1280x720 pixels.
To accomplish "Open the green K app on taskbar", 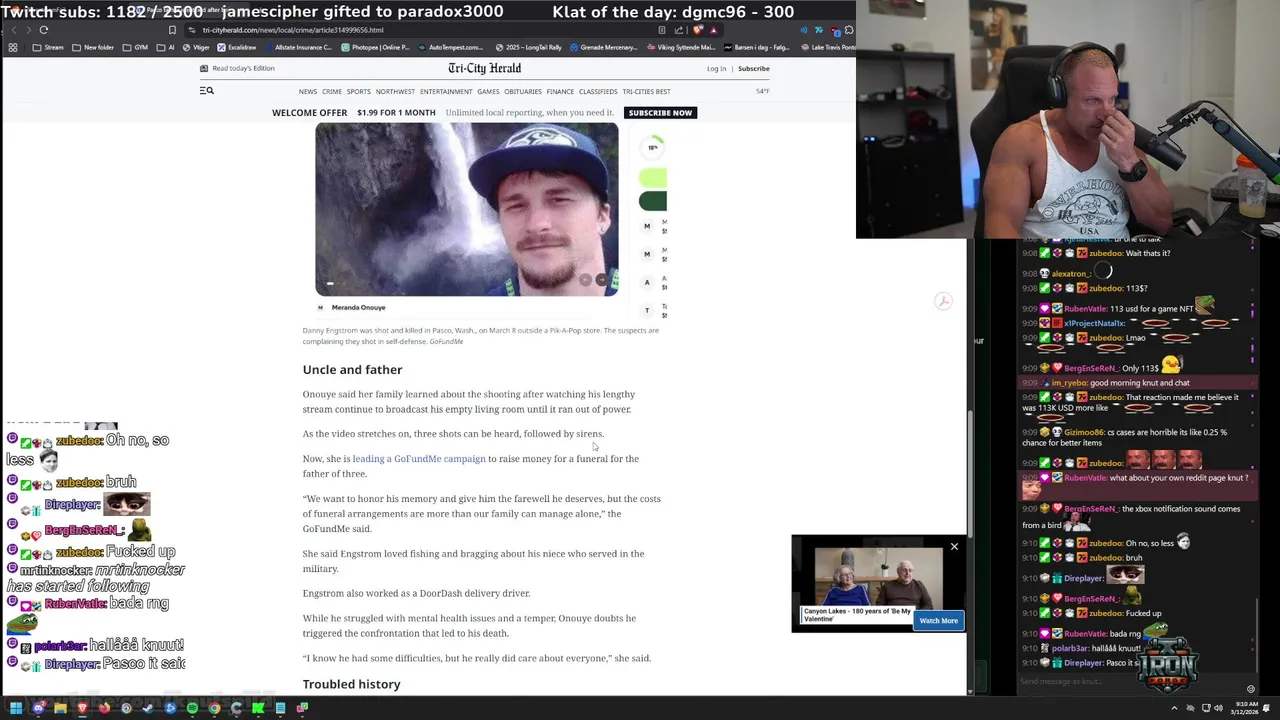I will point(258,708).
